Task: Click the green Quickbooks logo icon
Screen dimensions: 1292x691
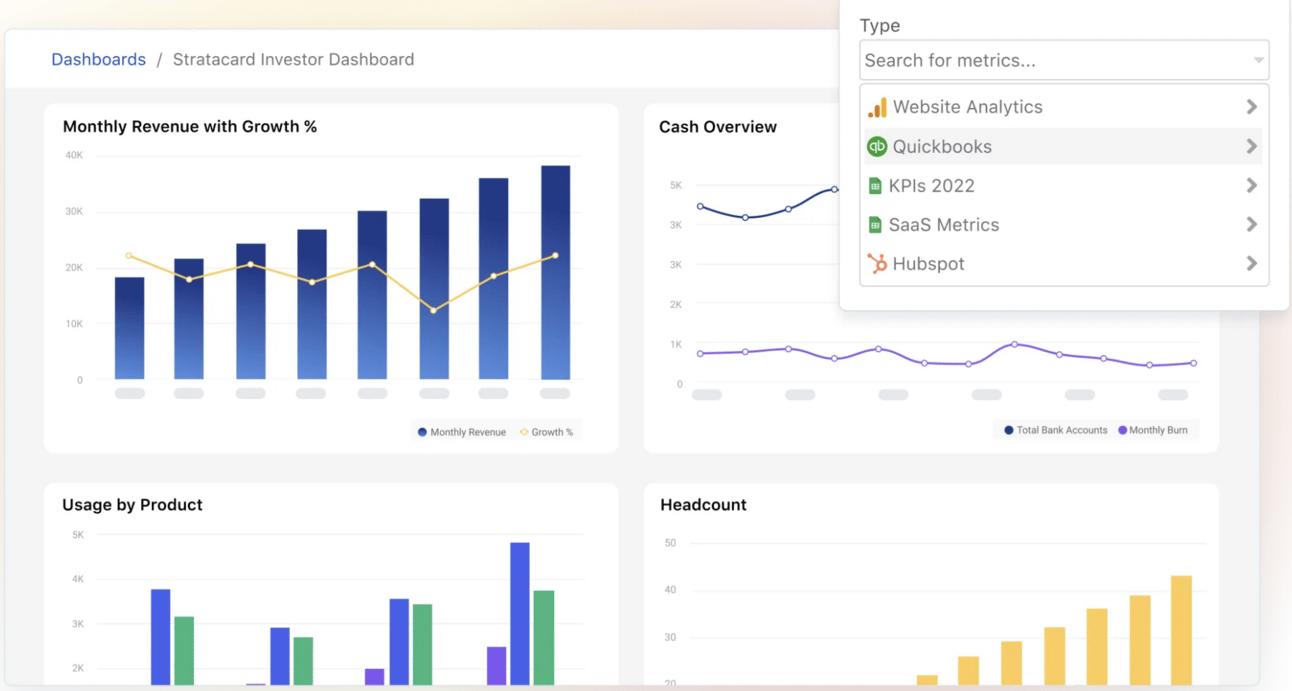Action: click(877, 146)
